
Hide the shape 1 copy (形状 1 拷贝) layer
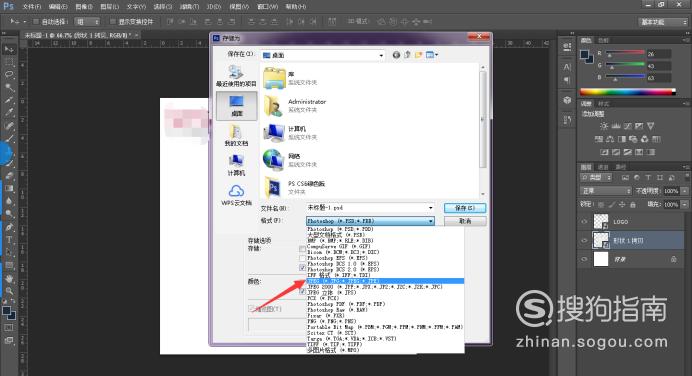584,241
